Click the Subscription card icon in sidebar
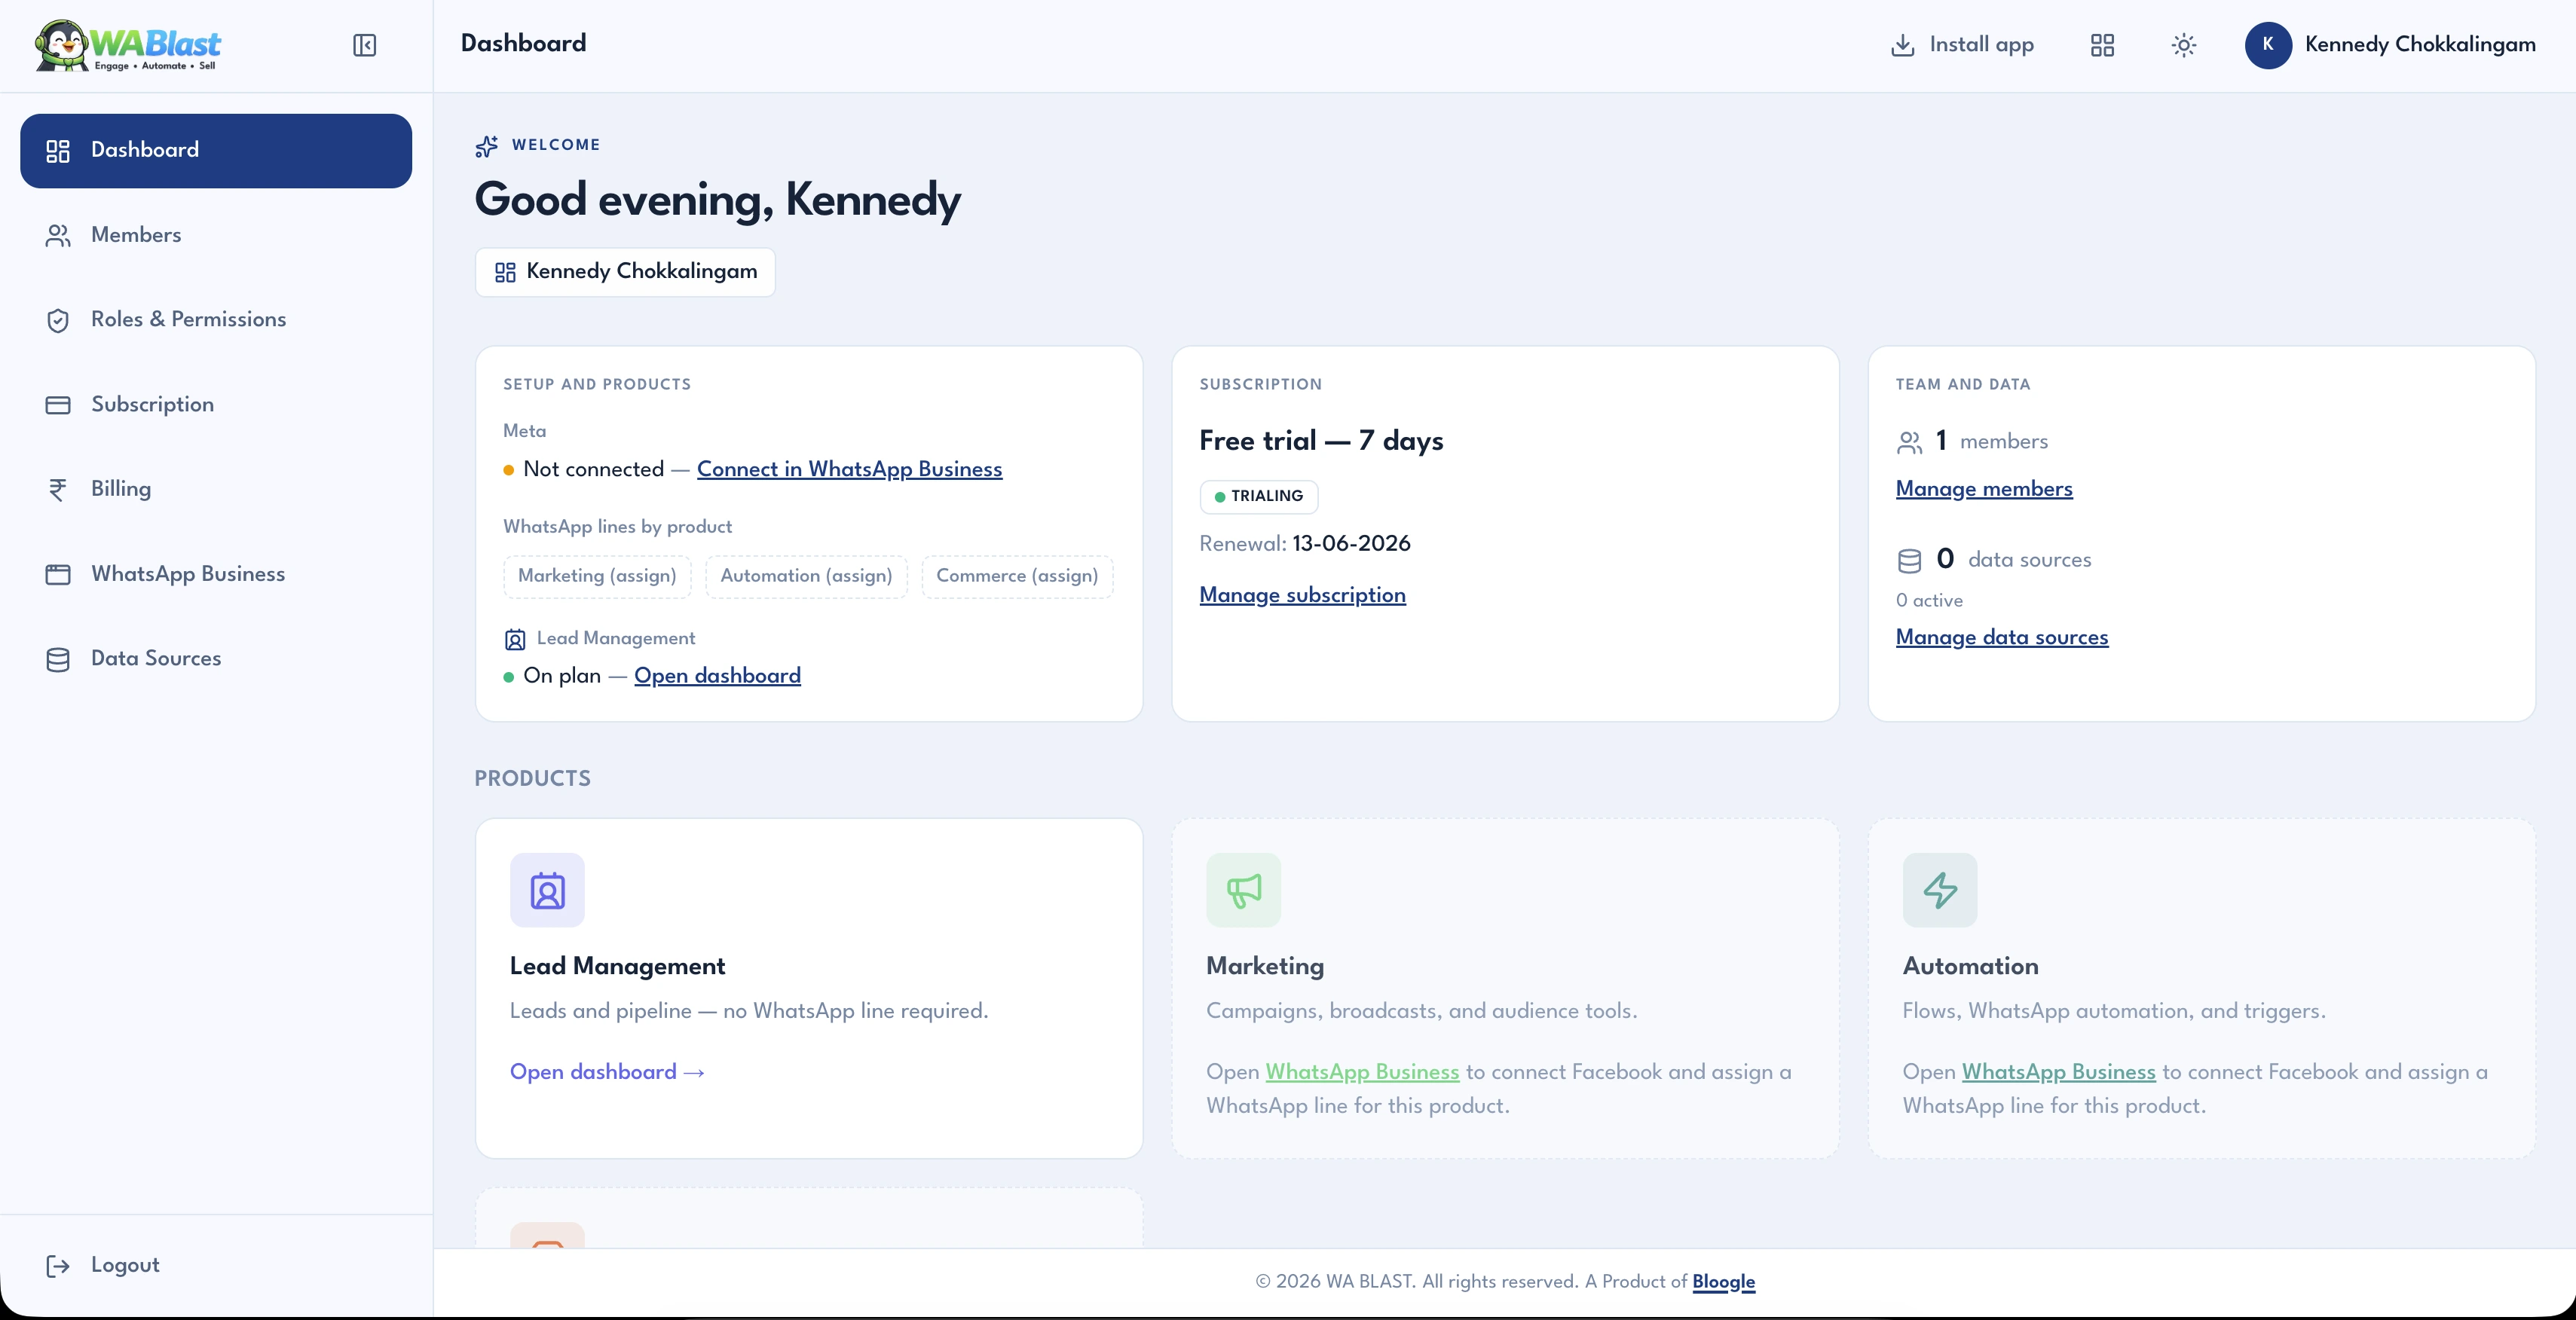The image size is (2576, 1320). point(58,405)
